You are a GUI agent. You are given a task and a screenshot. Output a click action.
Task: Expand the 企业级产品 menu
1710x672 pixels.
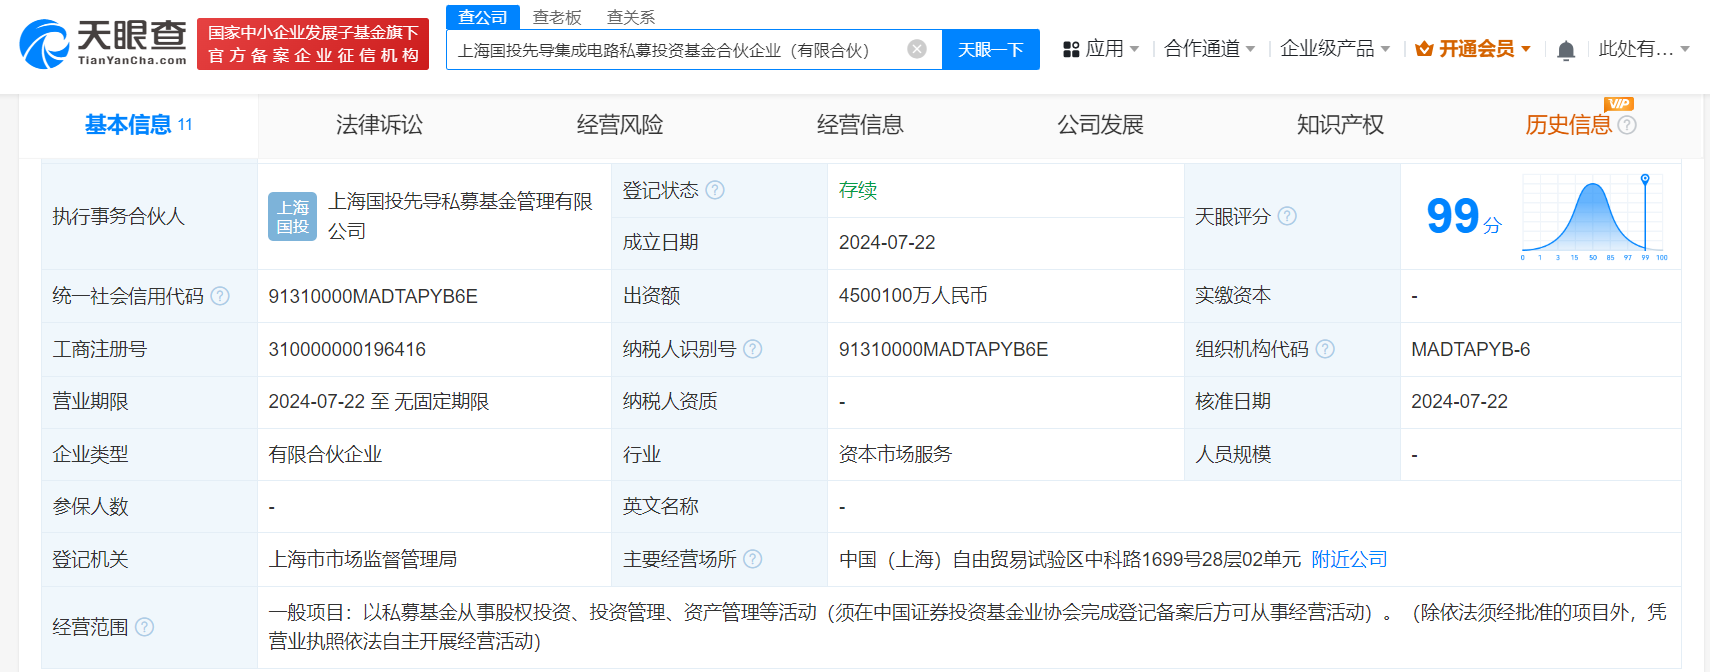click(x=1335, y=49)
